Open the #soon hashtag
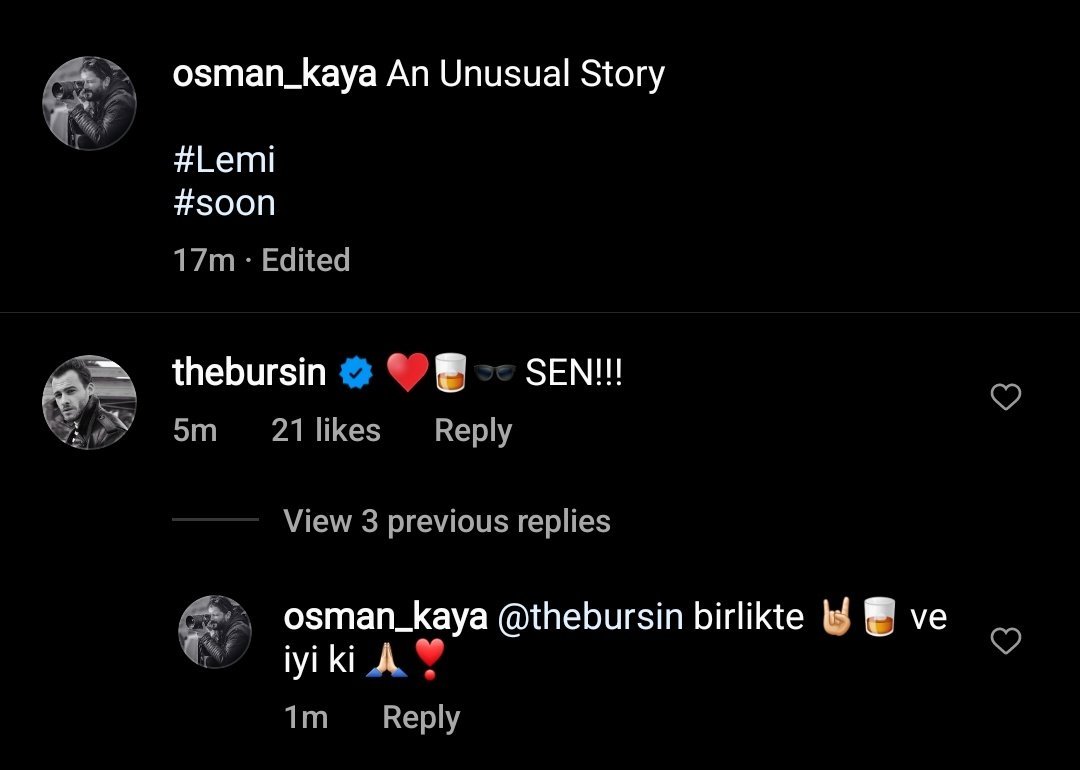 224,203
